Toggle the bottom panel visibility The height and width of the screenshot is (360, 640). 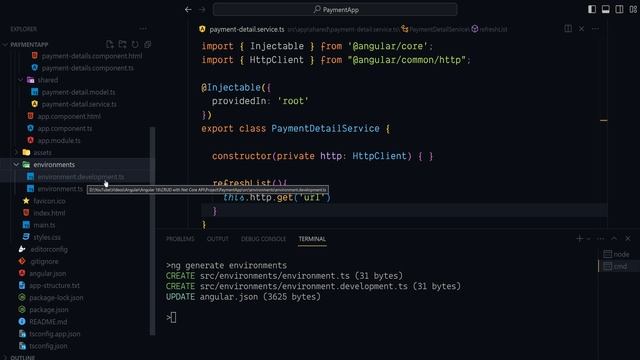[606, 9]
